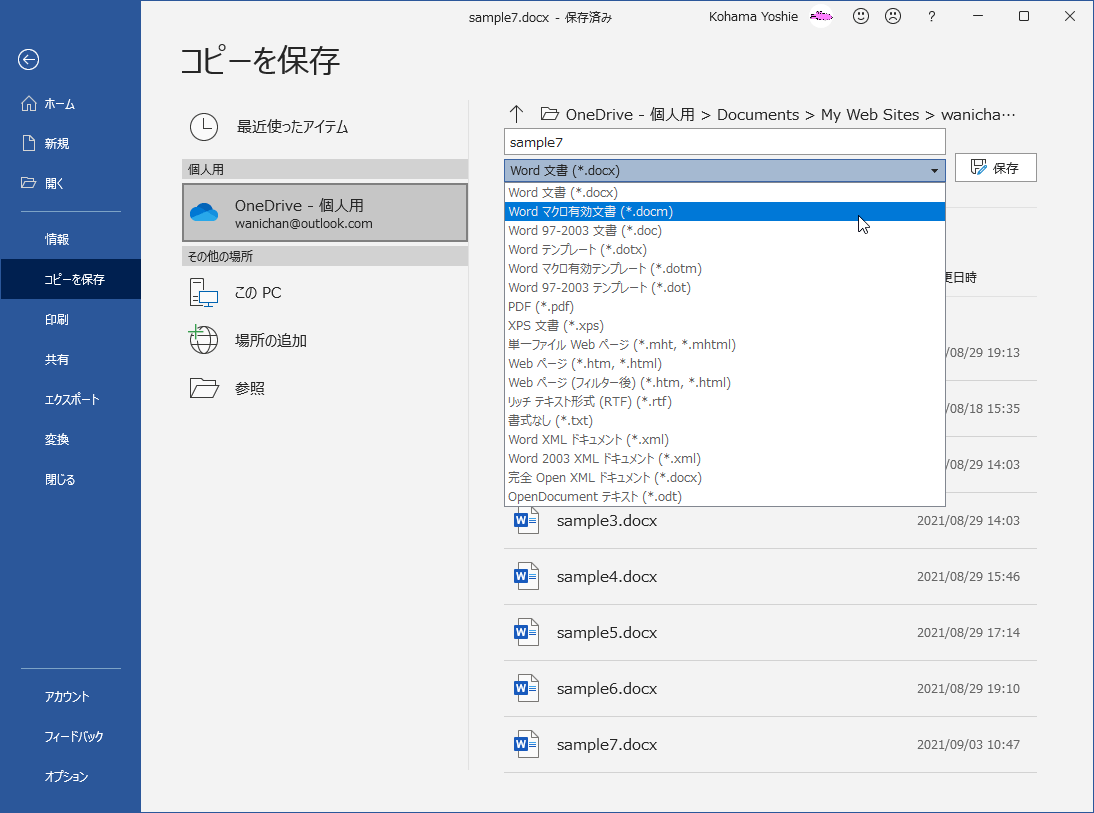Choose Word 文書 (*.docx) in list
Viewport: 1094px width, 813px height.
(724, 193)
